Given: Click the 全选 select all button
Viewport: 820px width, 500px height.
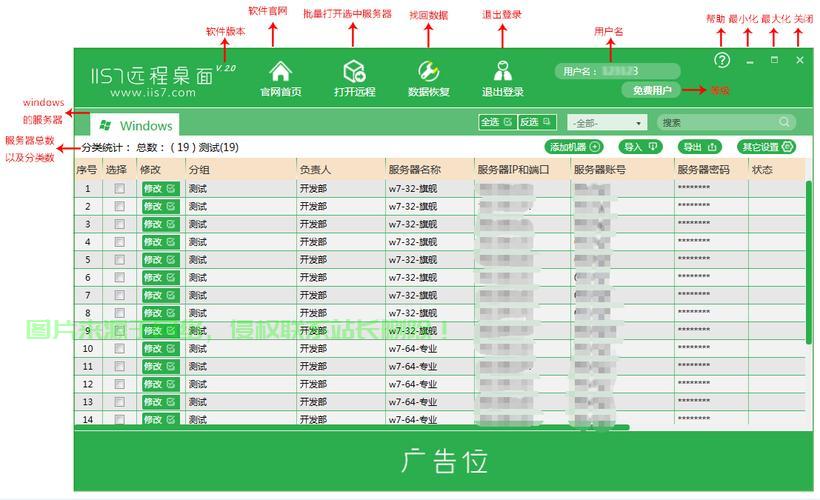Looking at the screenshot, I should click(x=496, y=122).
